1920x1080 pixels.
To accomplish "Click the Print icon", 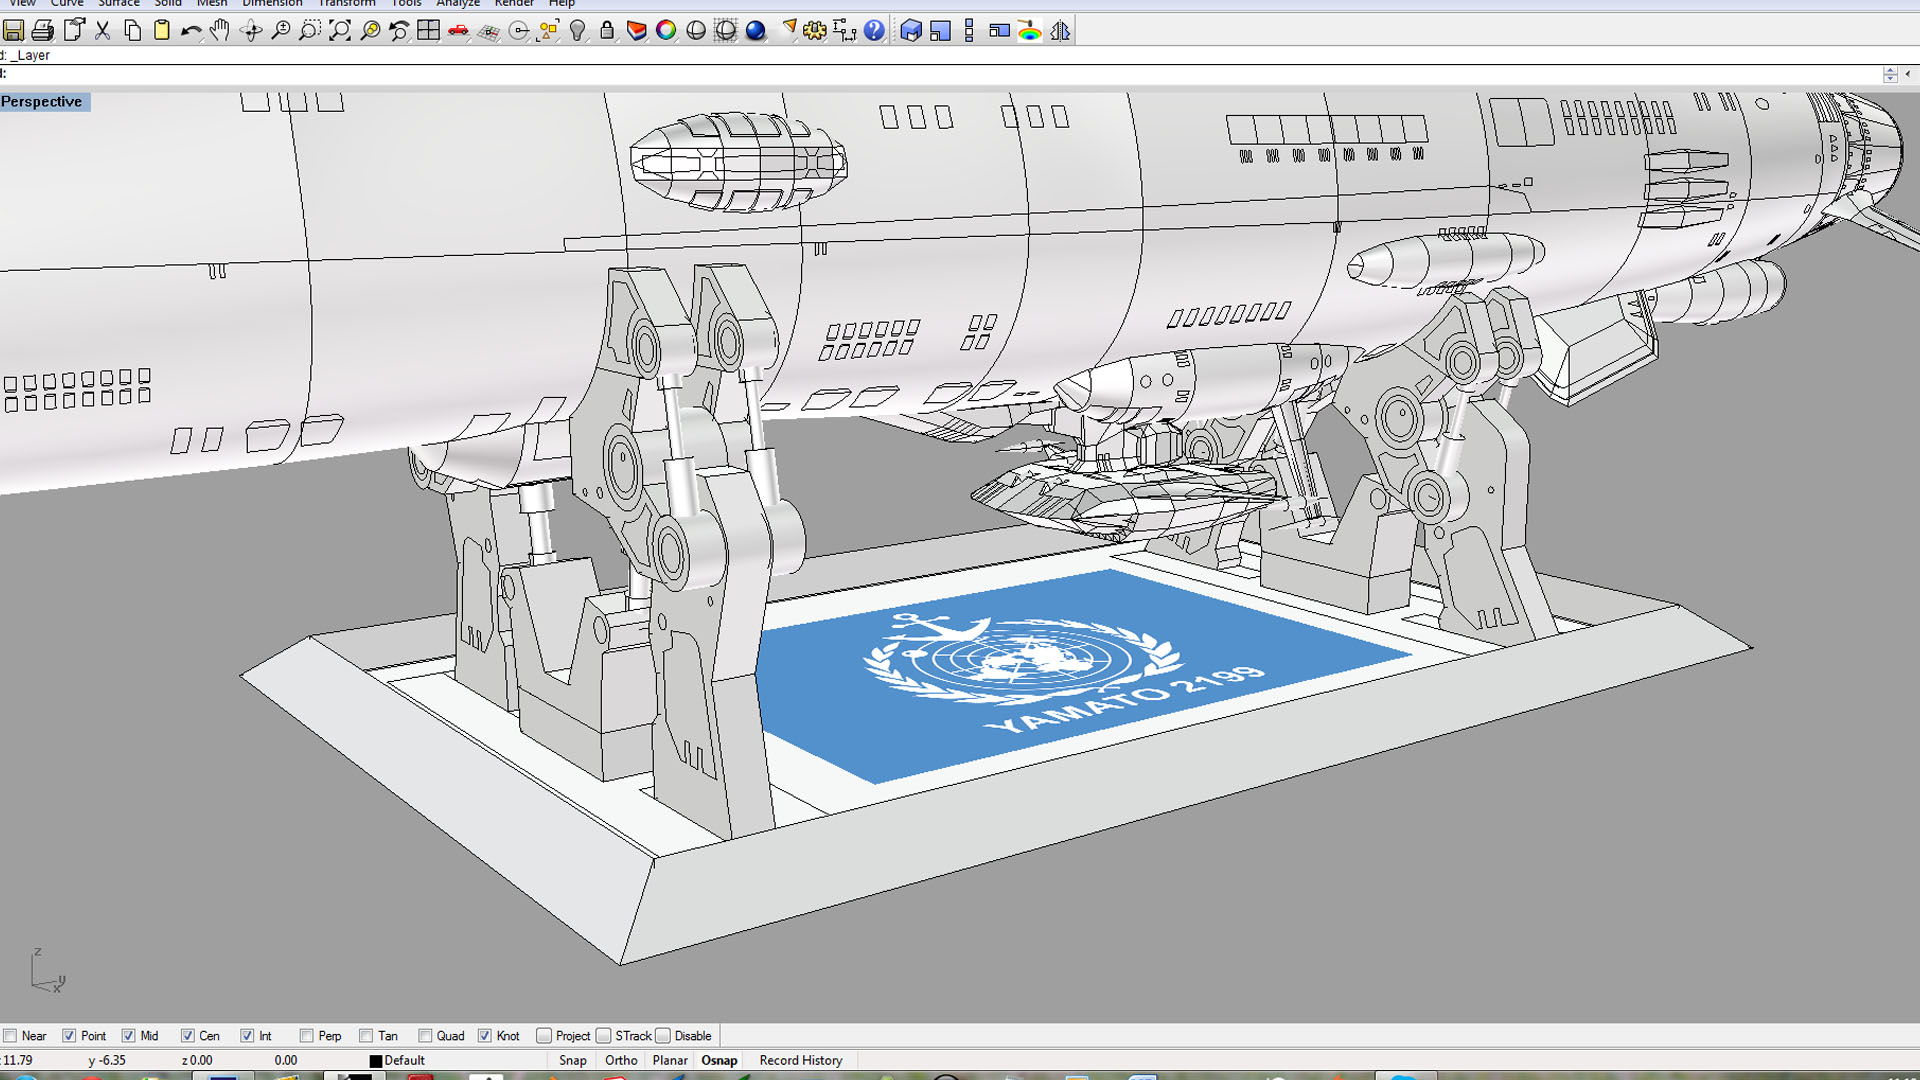I will [43, 31].
